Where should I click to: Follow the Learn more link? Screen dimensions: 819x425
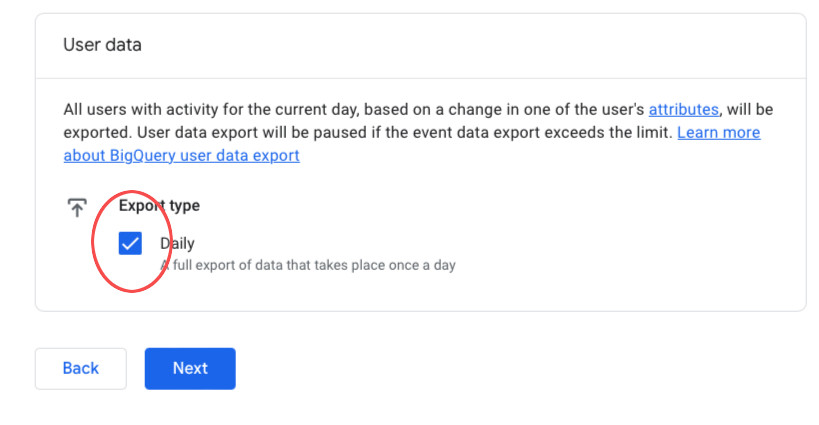(x=719, y=133)
